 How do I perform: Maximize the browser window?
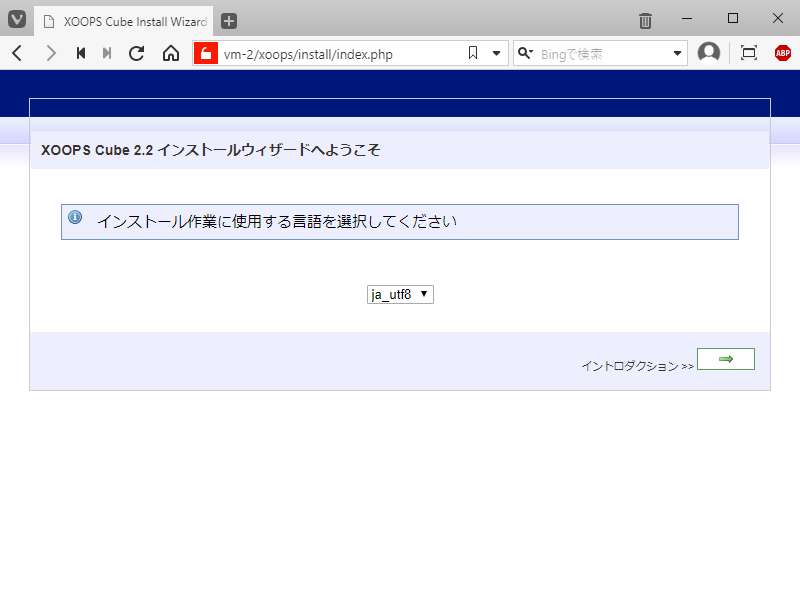(x=733, y=18)
